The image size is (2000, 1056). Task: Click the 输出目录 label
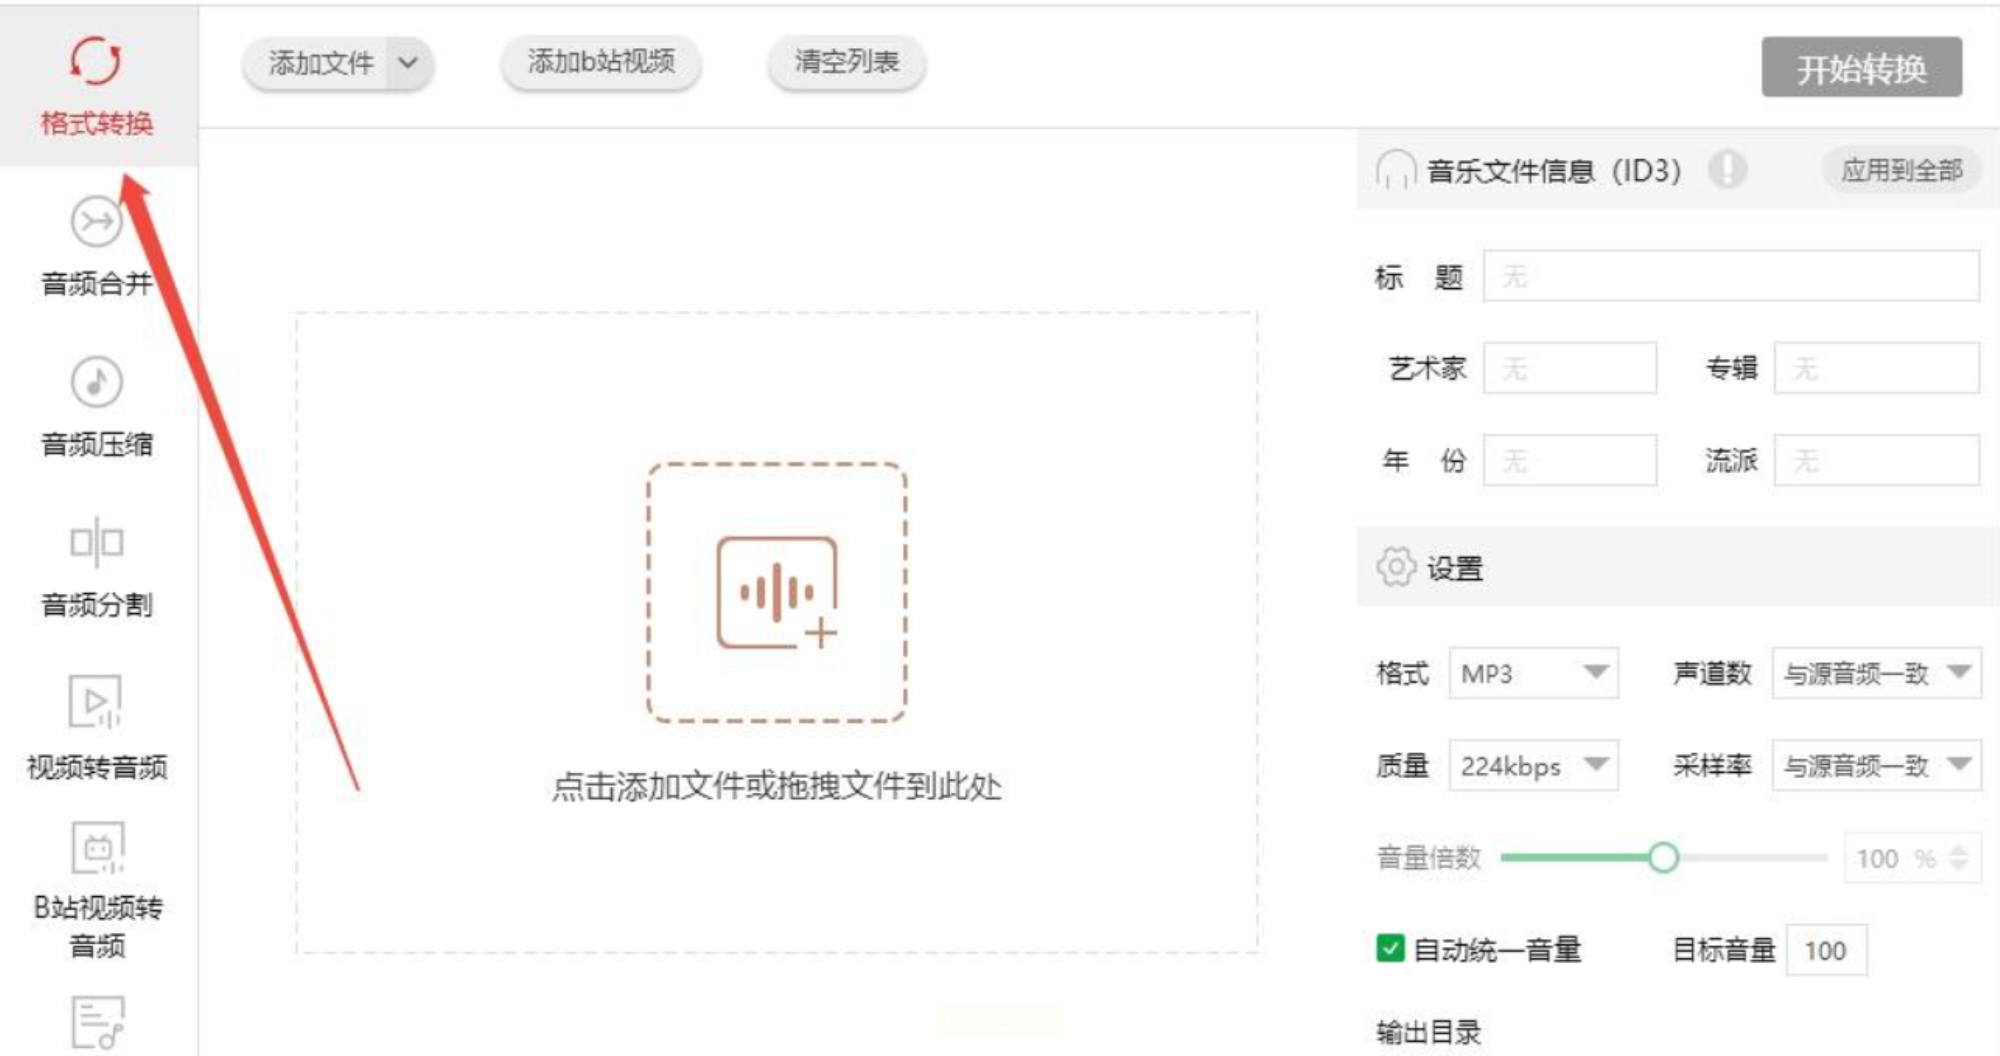point(1428,1031)
